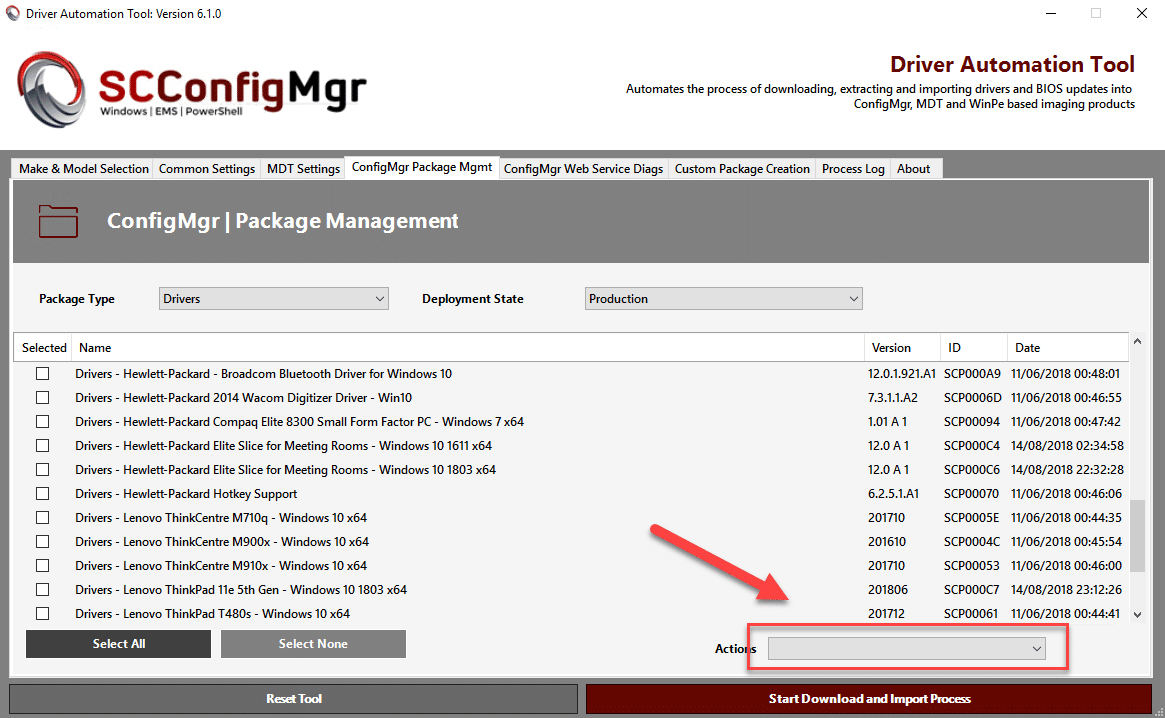The height and width of the screenshot is (718, 1165).
Task: Start the Download and Import Process
Action: click(870, 698)
